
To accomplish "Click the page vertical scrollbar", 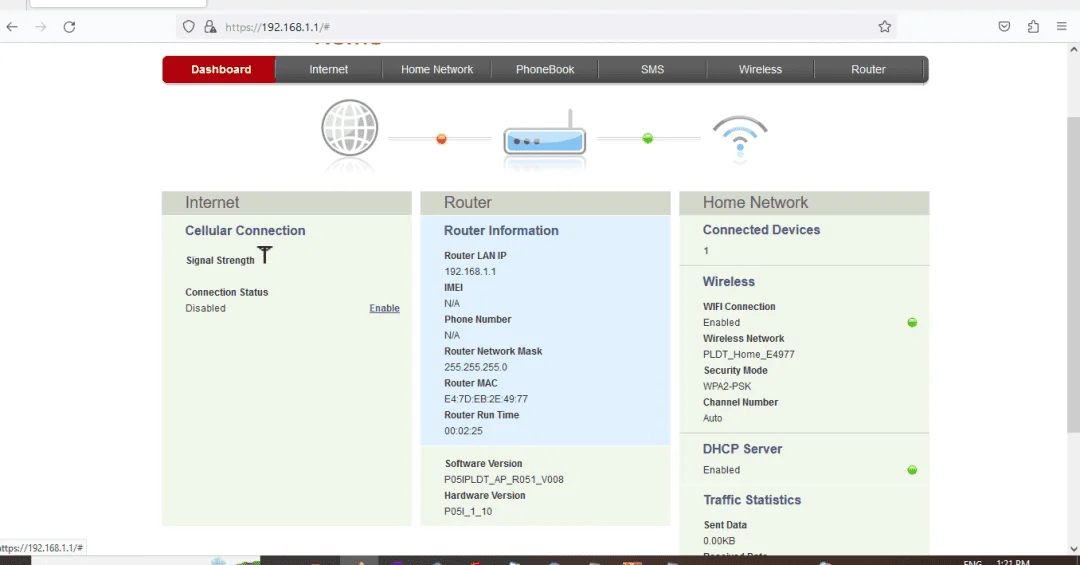I will pyautogui.click(x=1073, y=276).
